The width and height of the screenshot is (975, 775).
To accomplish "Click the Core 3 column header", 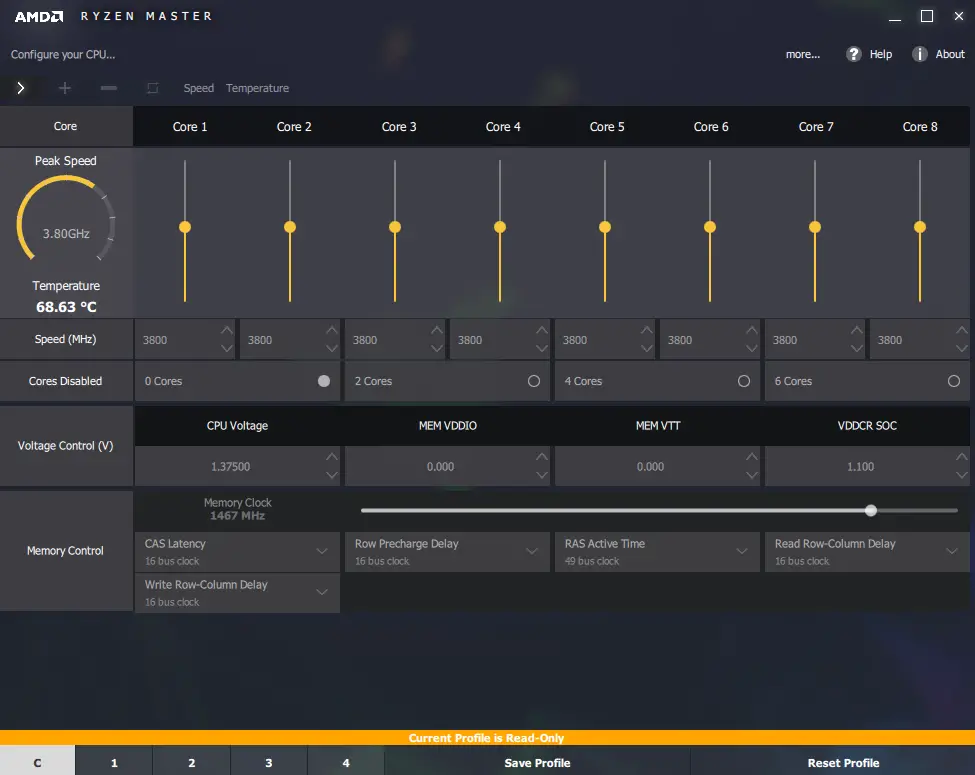I will [x=399, y=127].
